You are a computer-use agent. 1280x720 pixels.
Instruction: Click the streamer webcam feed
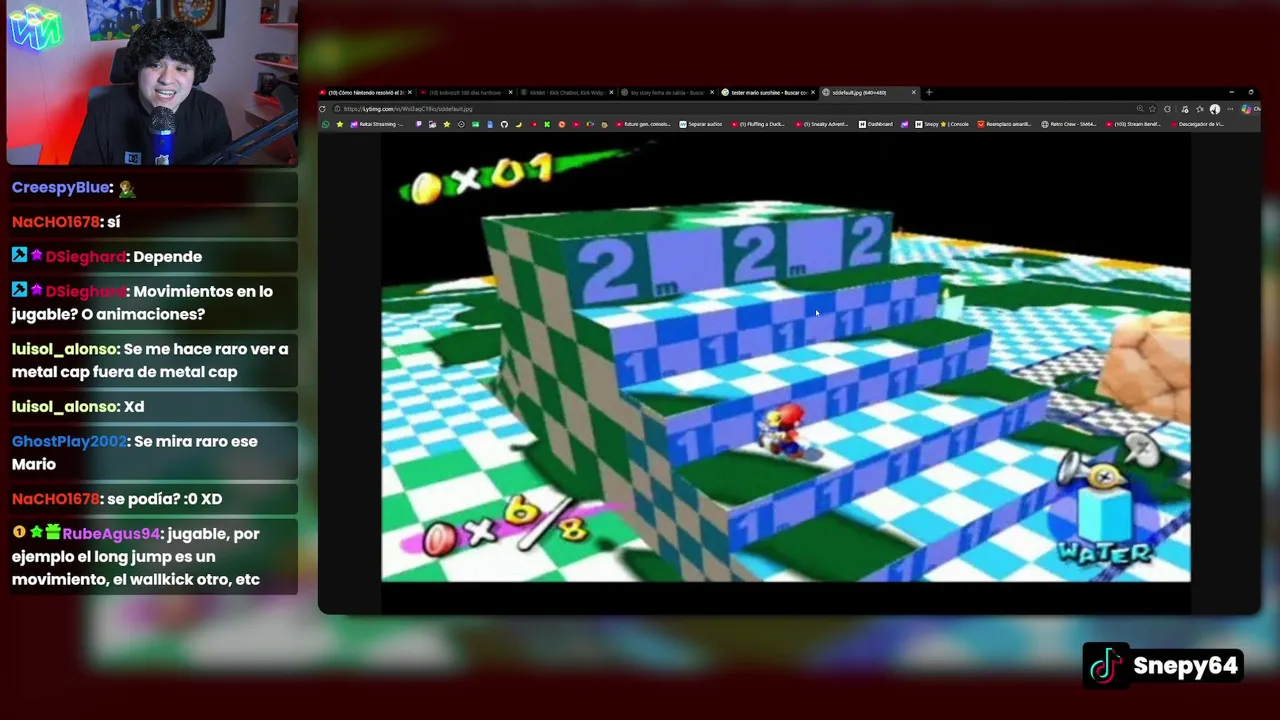click(x=152, y=83)
